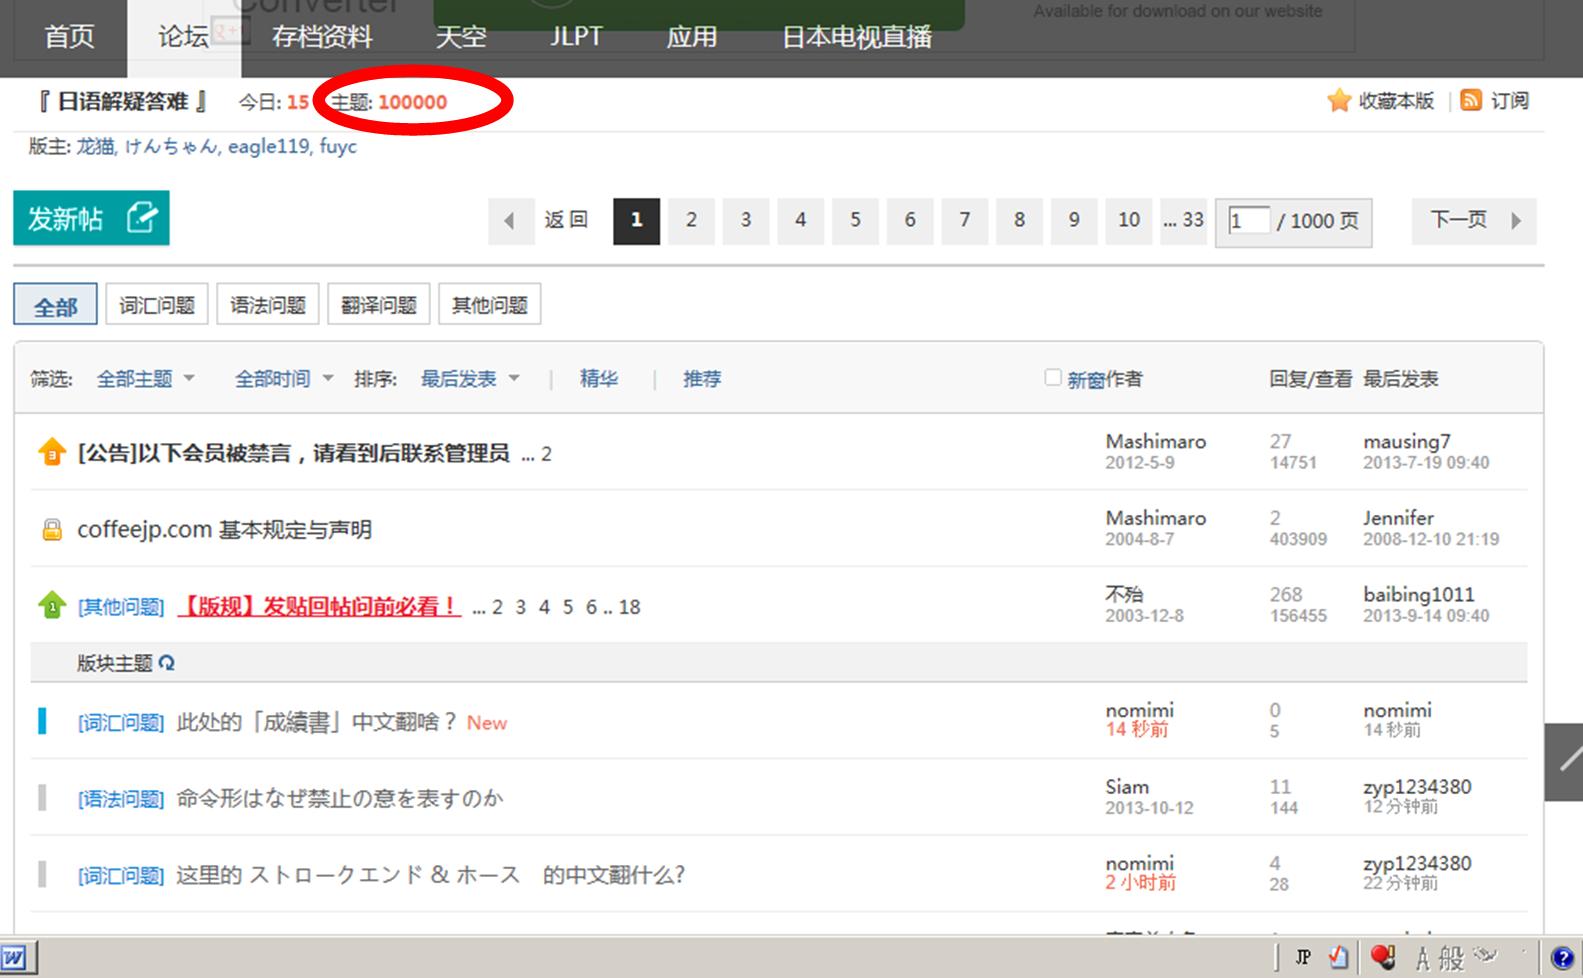Select the 语法问题 category tab
Viewport: 1583px width, 978px height.
click(268, 305)
